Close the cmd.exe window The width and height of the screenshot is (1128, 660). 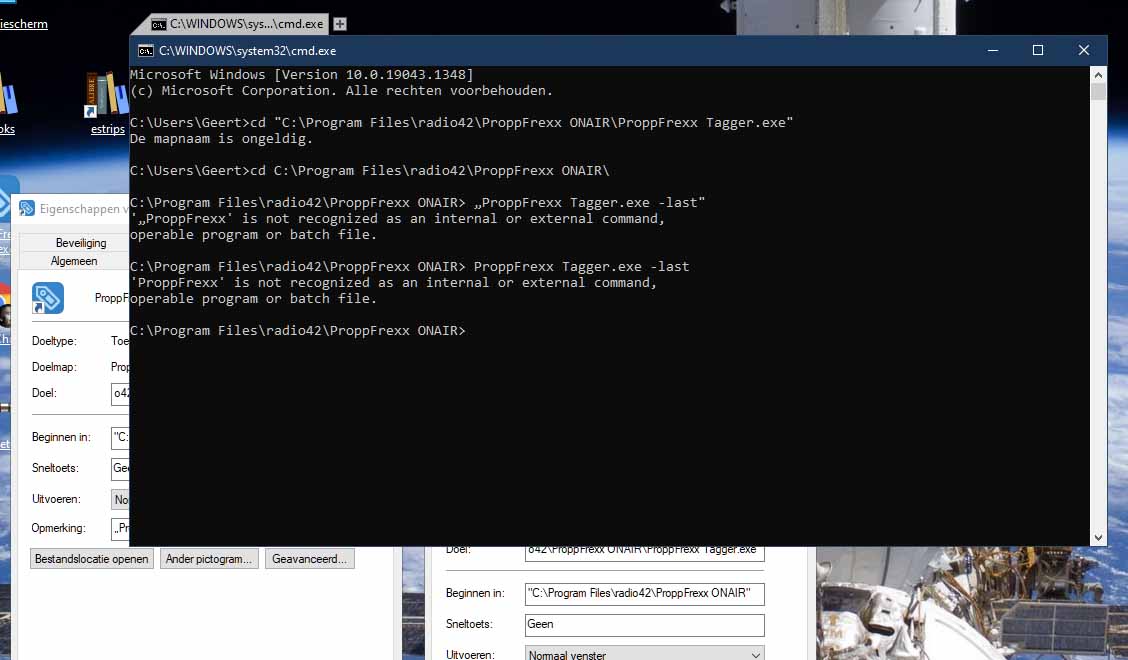(x=1083, y=50)
